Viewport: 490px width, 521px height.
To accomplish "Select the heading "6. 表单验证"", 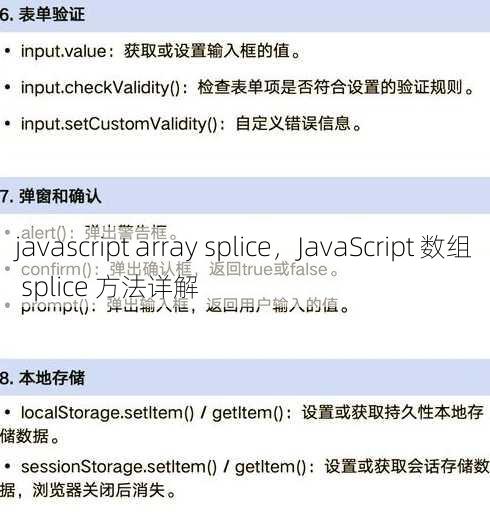I will [42, 15].
